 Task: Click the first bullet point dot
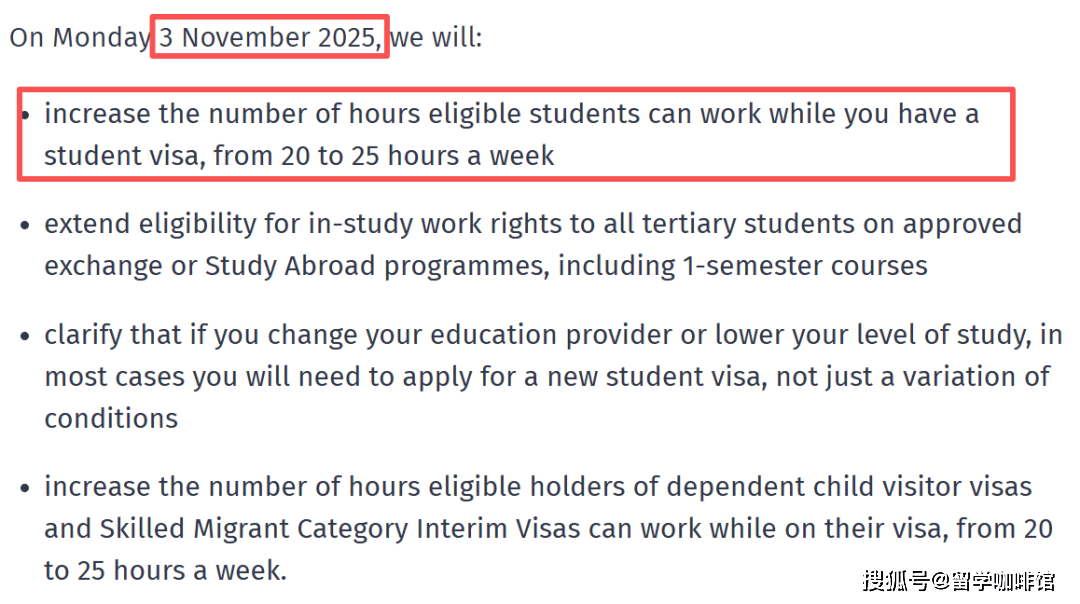point(27,114)
